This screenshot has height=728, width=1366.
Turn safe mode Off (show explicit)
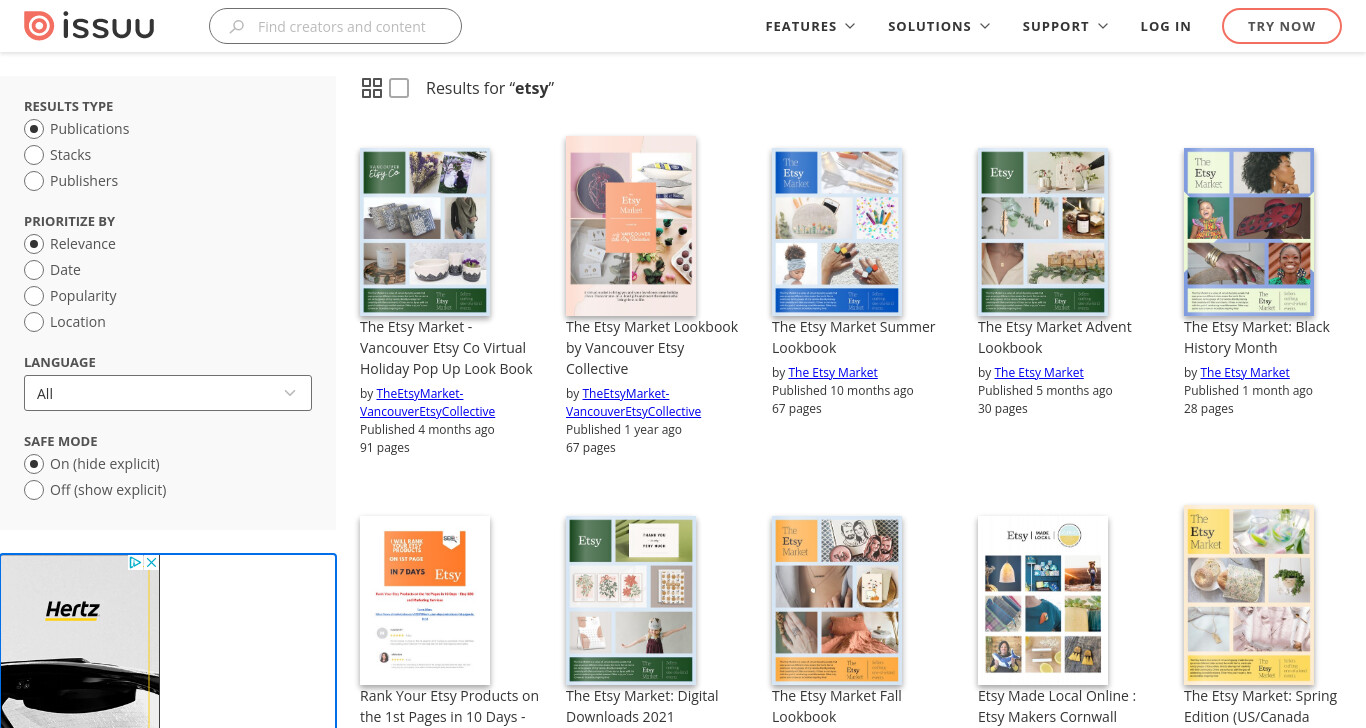pyautogui.click(x=95, y=490)
